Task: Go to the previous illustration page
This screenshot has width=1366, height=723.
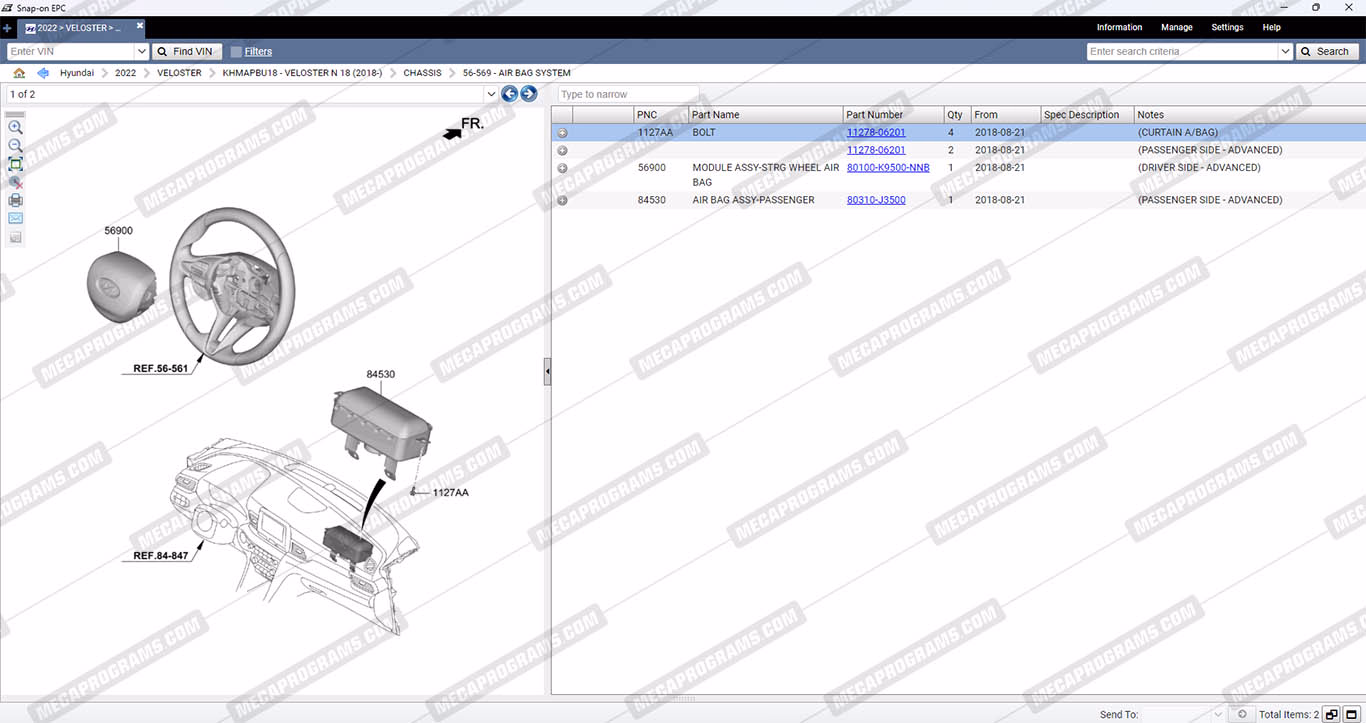Action: click(510, 94)
